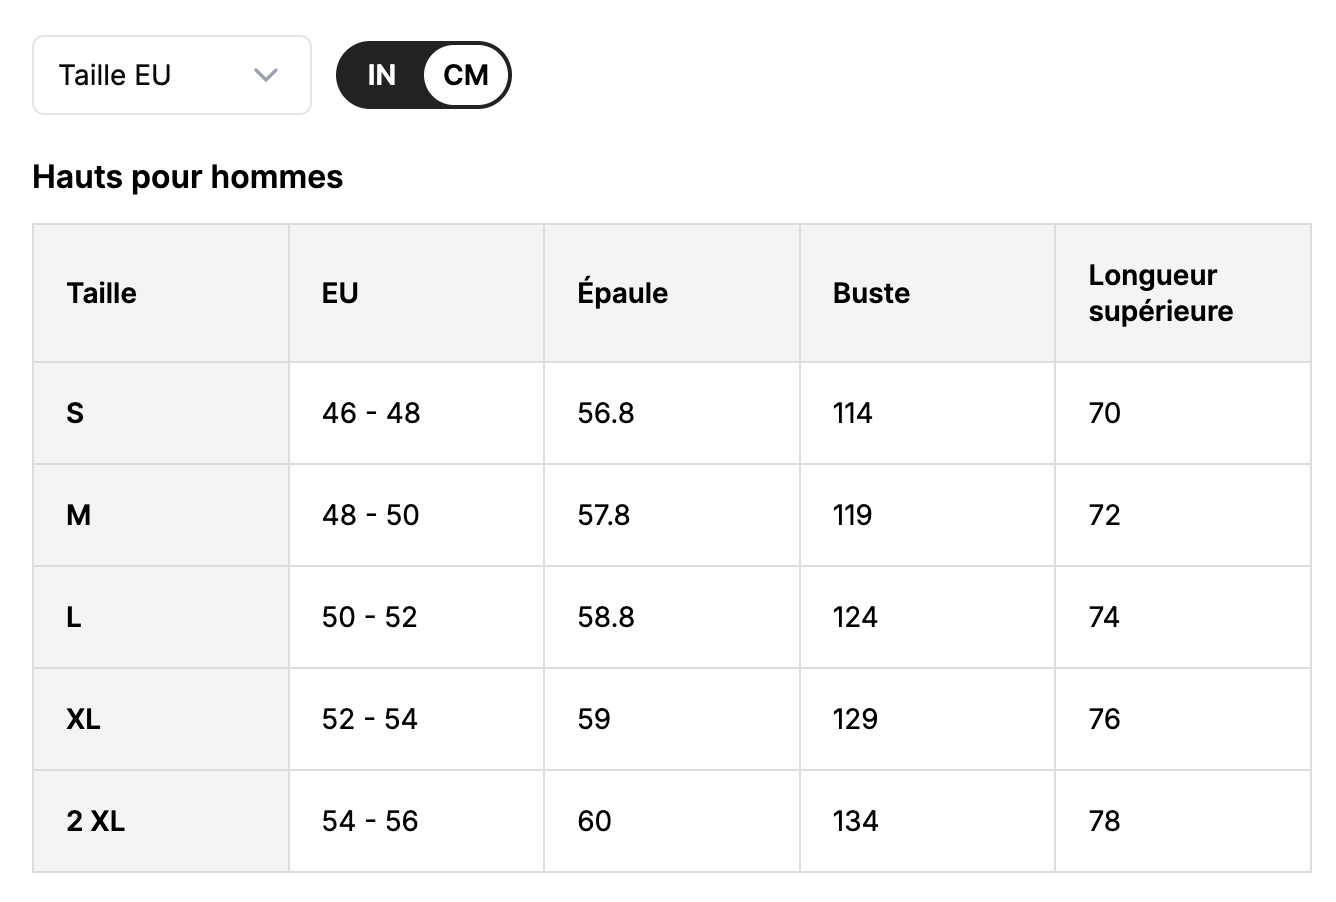Click the chevron arrow in Taille EU selector
Image resolution: width=1336 pixels, height=902 pixels.
pyautogui.click(x=265, y=75)
